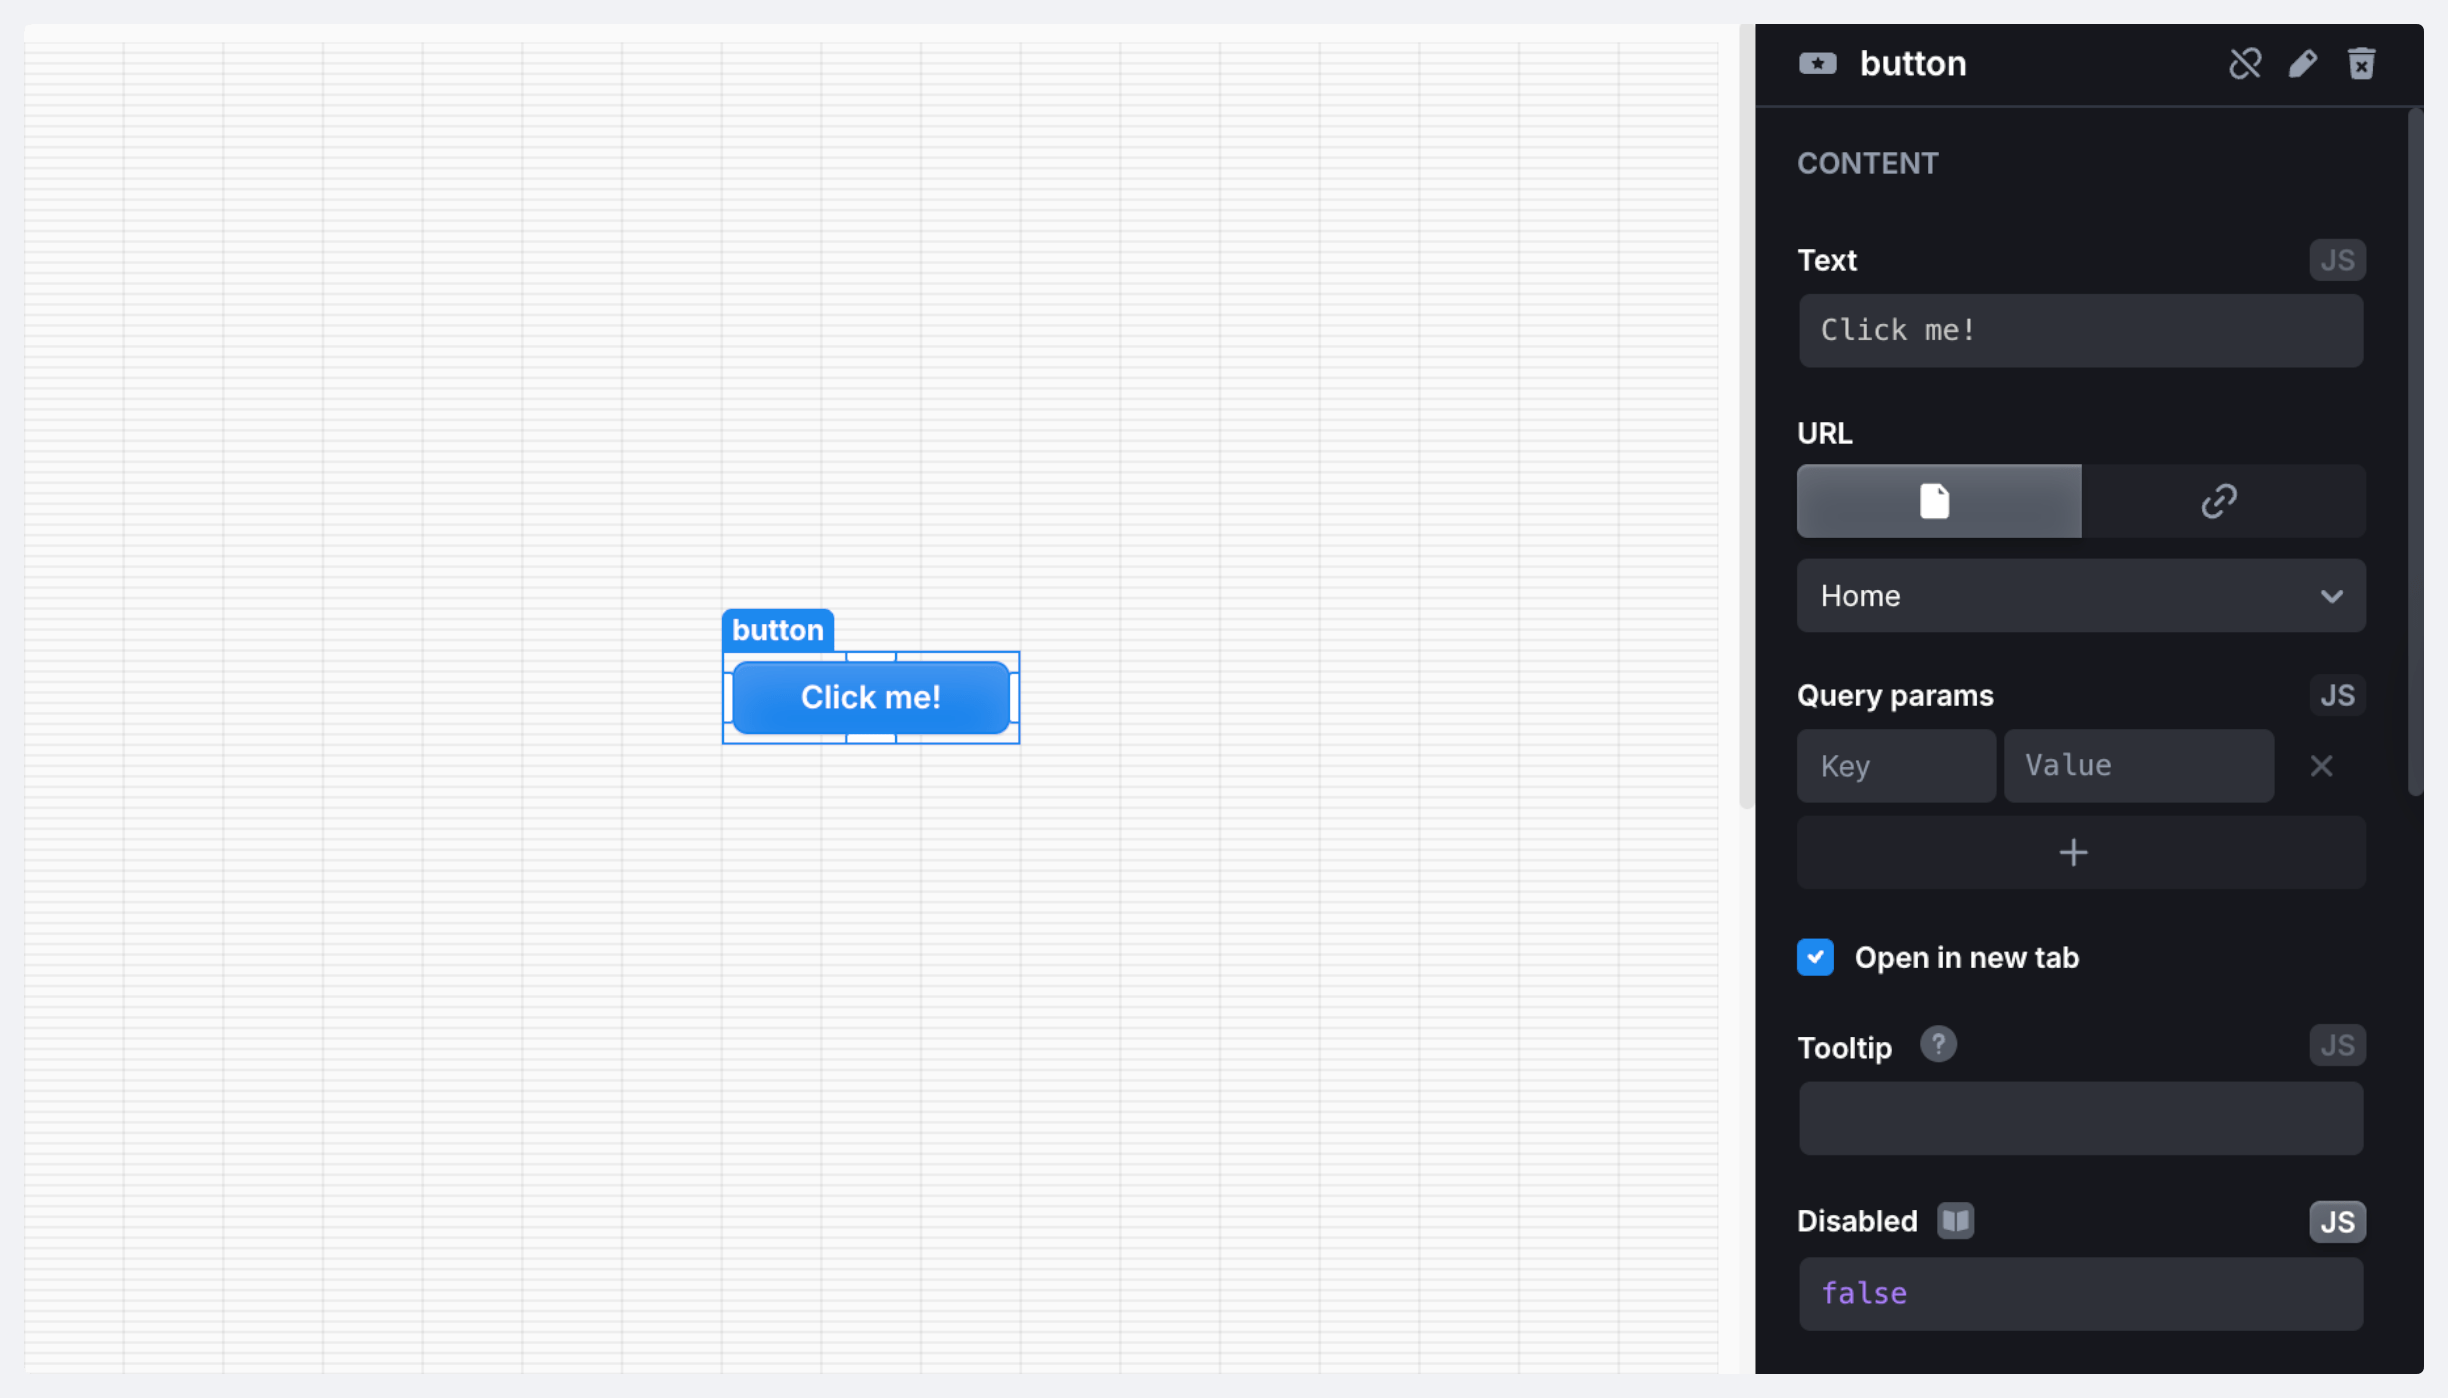The image size is (2448, 1398).
Task: Open the Home page dropdown
Action: click(2080, 596)
